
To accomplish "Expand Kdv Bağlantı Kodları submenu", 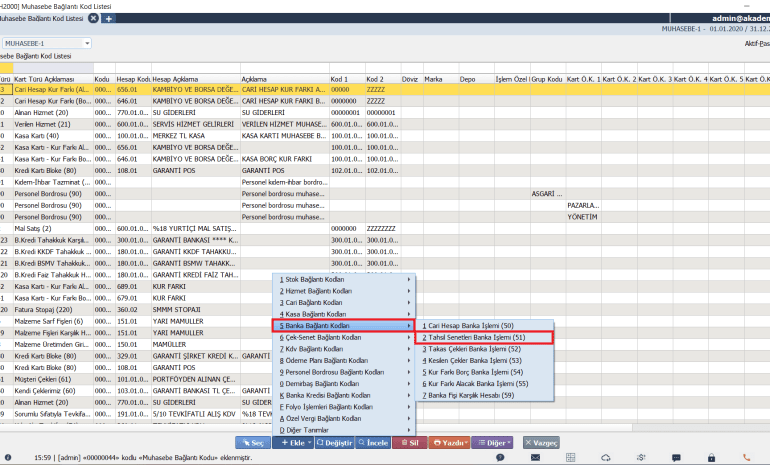I will click(344, 349).
